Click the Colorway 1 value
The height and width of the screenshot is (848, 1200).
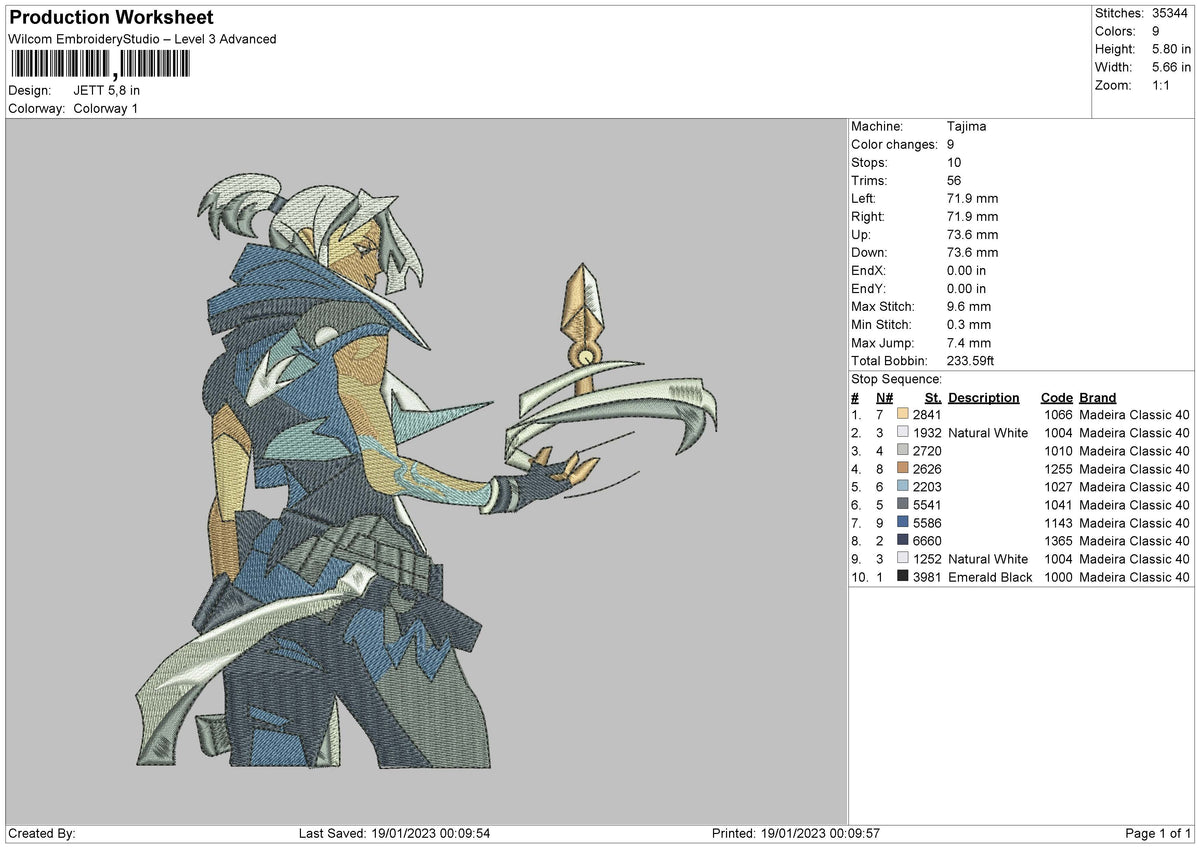pyautogui.click(x=106, y=108)
